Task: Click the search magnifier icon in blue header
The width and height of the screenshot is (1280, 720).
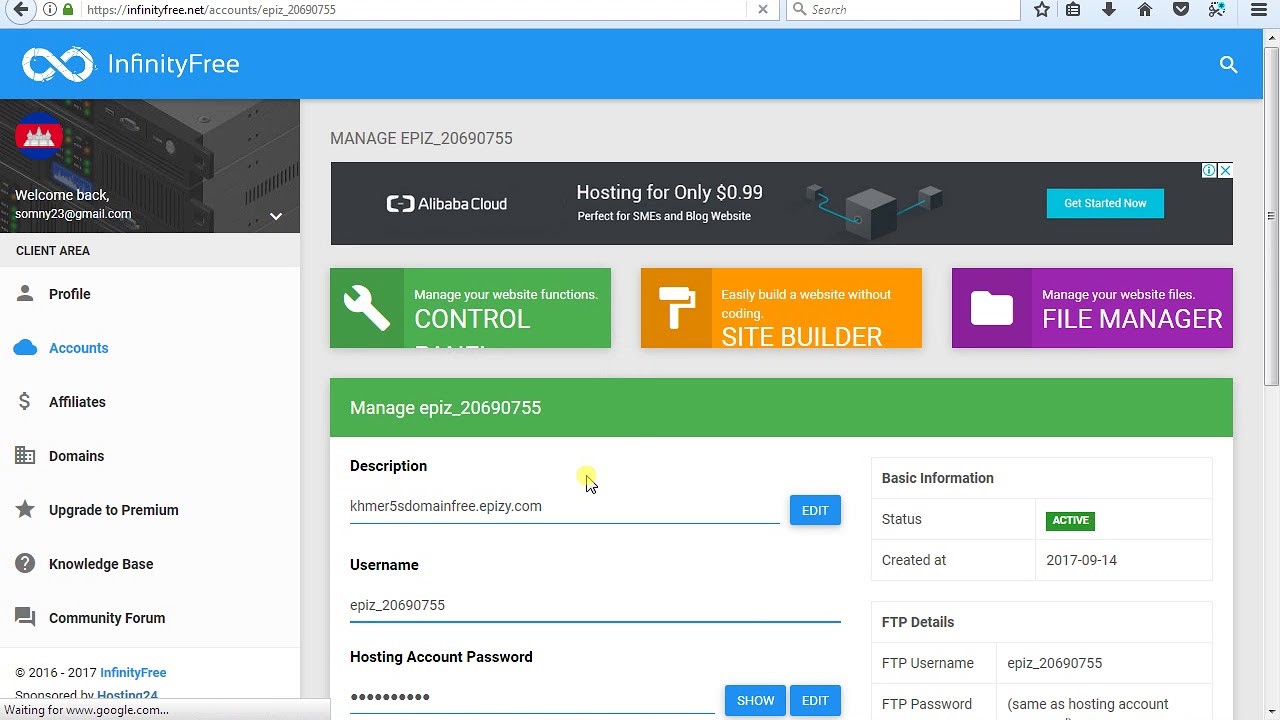Action: click(x=1228, y=65)
